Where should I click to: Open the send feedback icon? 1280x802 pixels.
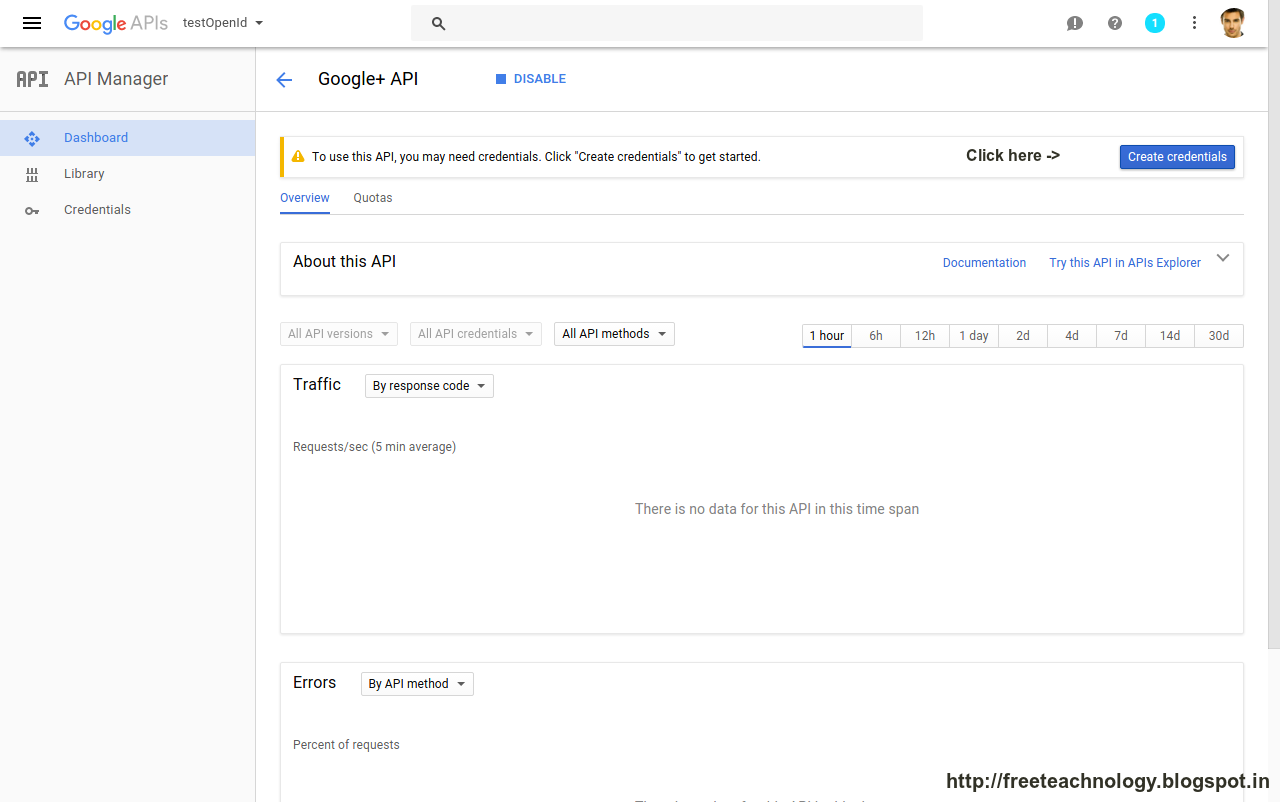(x=1075, y=23)
